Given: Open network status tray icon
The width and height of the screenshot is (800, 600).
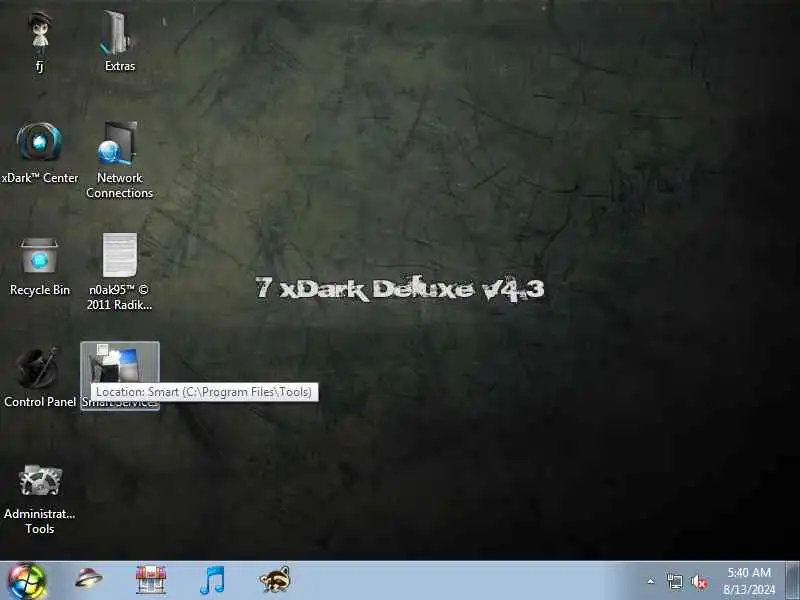Looking at the screenshot, I should (674, 581).
